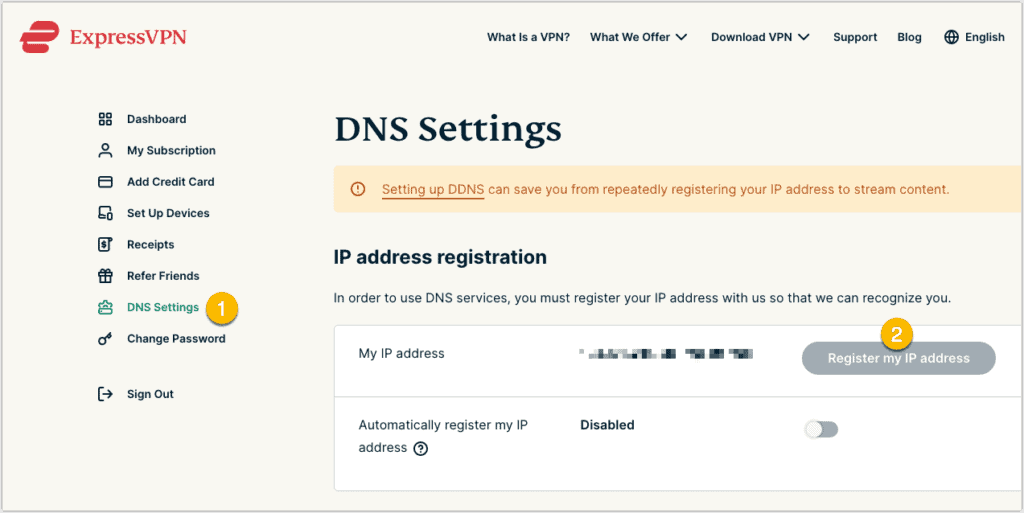Expand the Download VPN dropdown

tap(760, 37)
